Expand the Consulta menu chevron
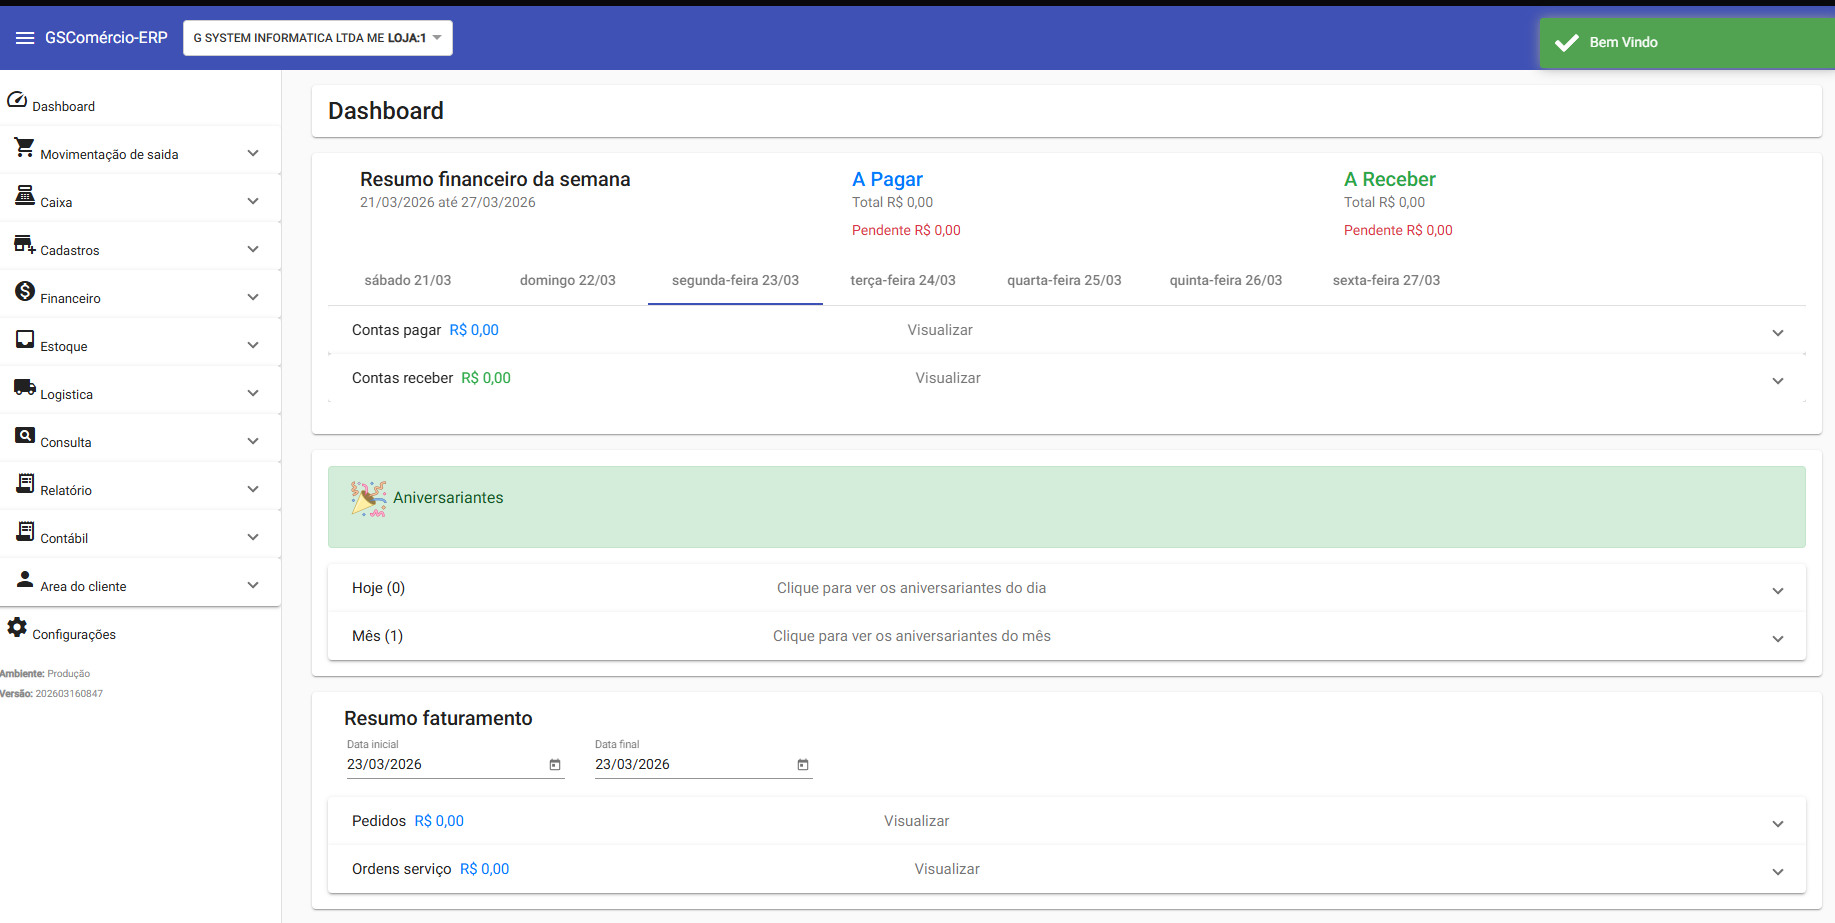 click(253, 441)
